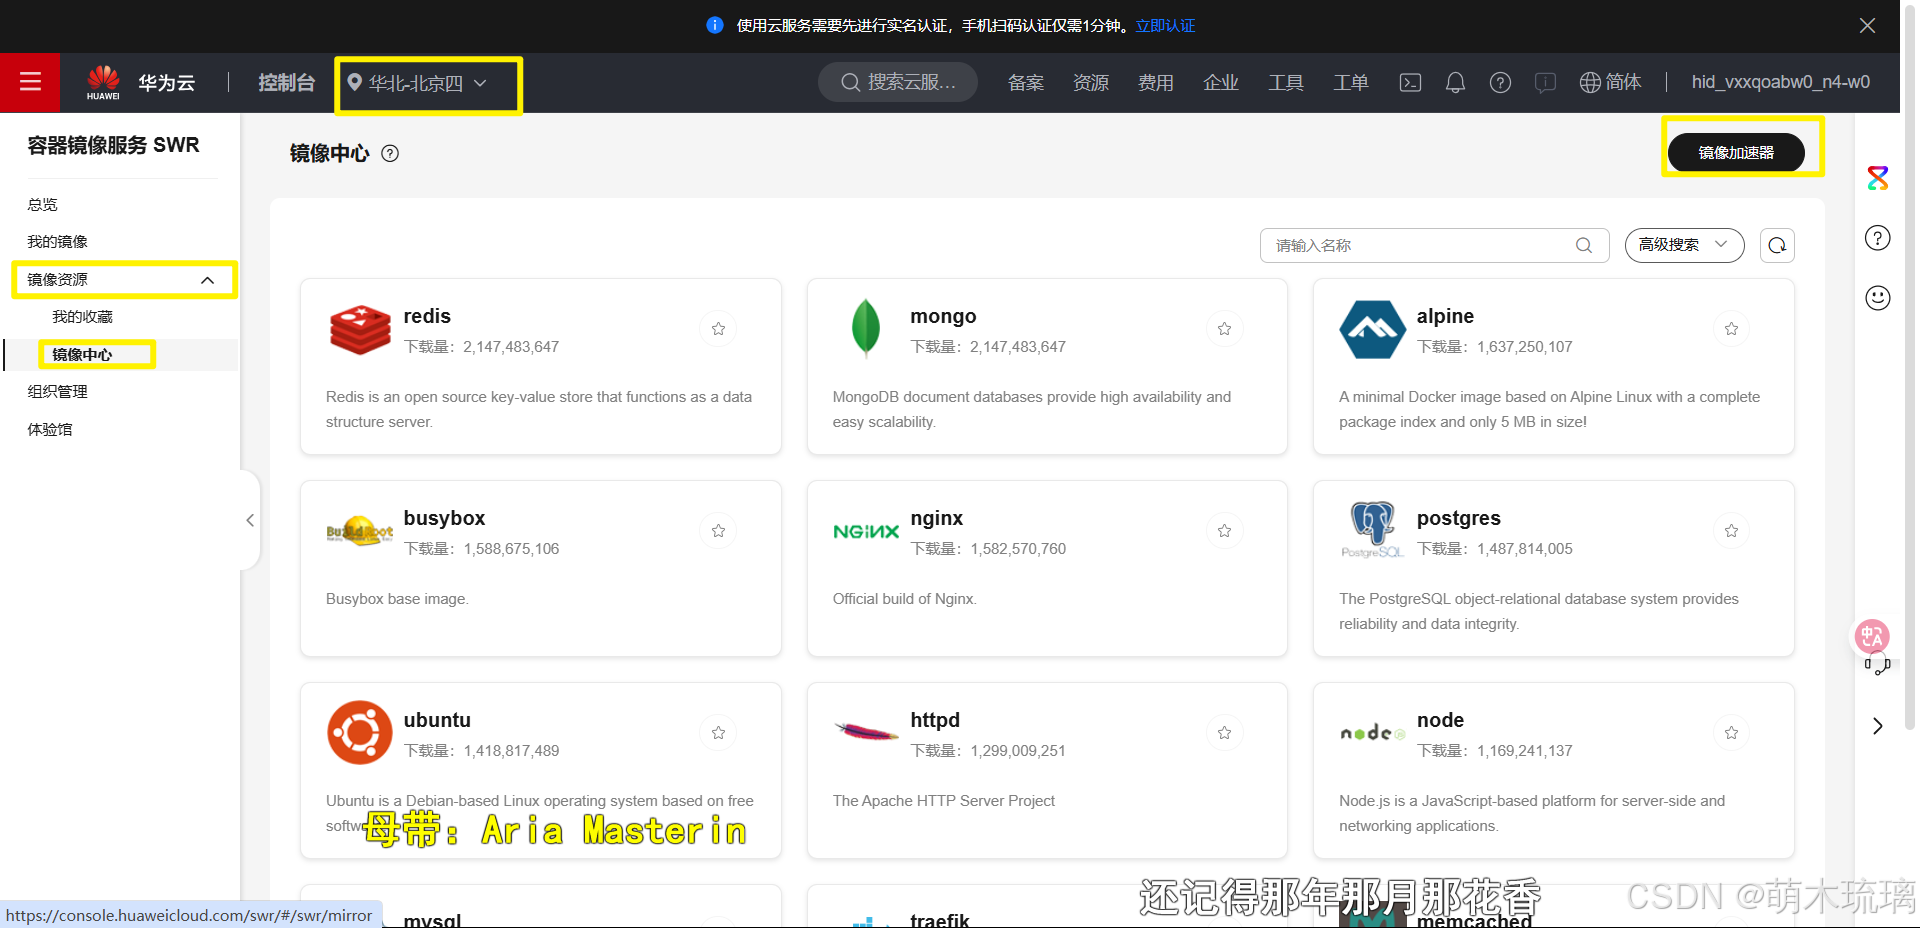Collapse the left navigation panel

click(x=250, y=520)
